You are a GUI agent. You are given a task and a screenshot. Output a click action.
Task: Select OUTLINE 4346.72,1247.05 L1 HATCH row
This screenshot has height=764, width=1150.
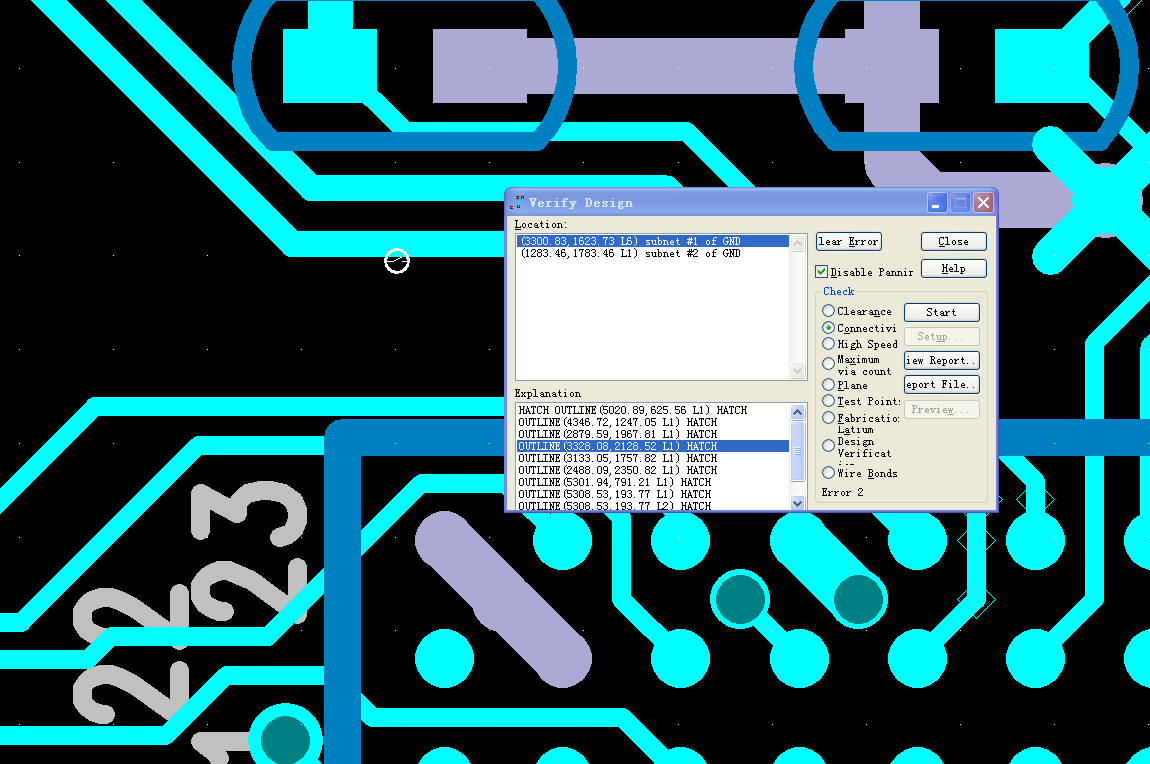pos(653,422)
